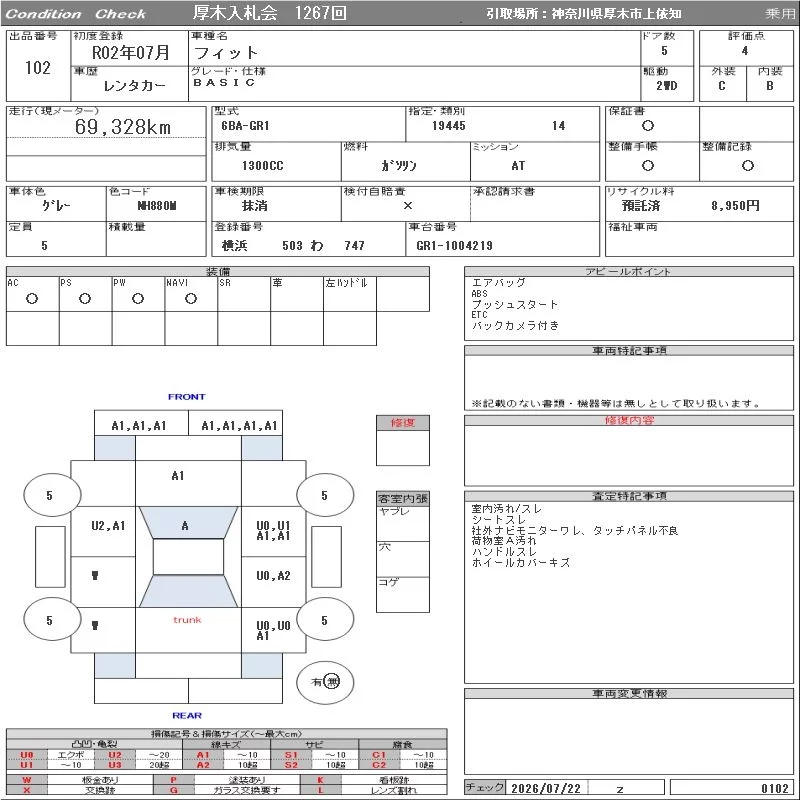
Task: Click the FRONT label above diagram
Action: click(187, 397)
